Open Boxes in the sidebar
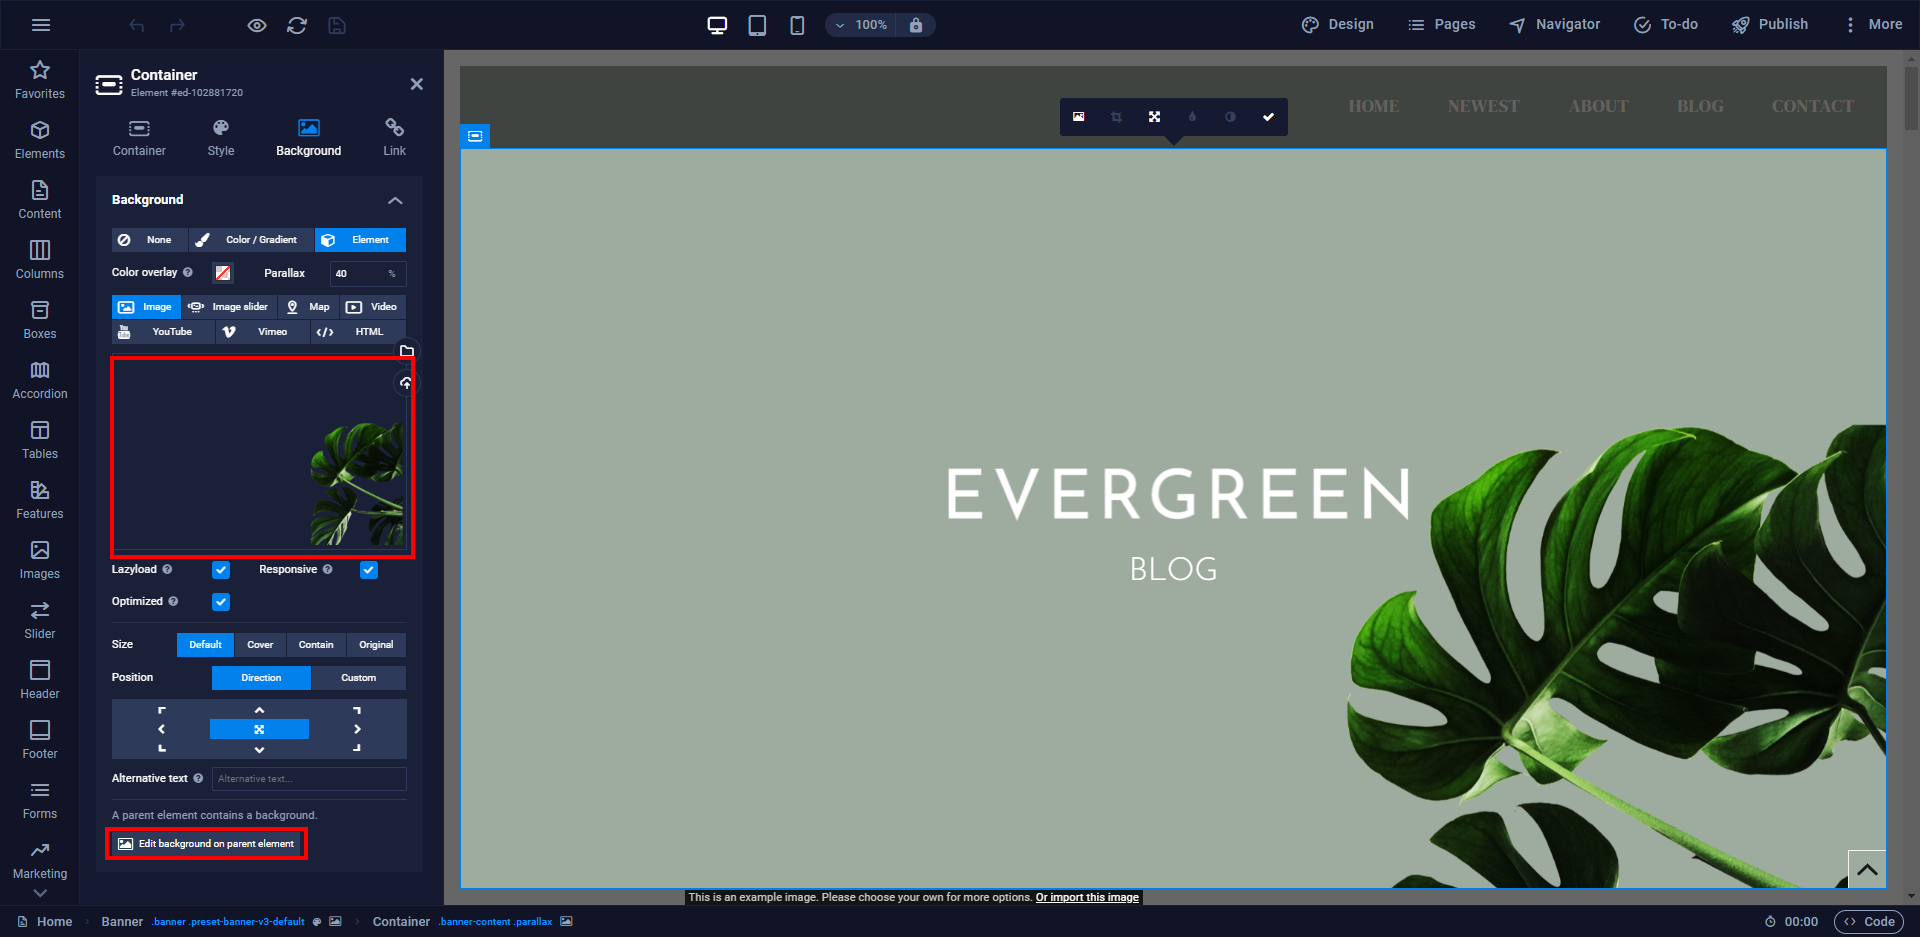Image resolution: width=1920 pixels, height=937 pixels. click(x=40, y=320)
